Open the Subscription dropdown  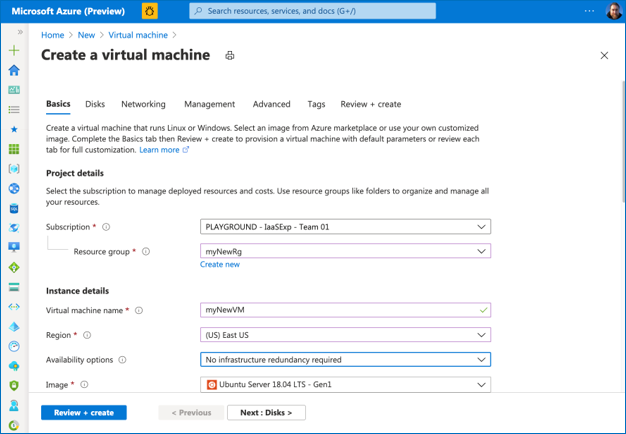point(345,227)
